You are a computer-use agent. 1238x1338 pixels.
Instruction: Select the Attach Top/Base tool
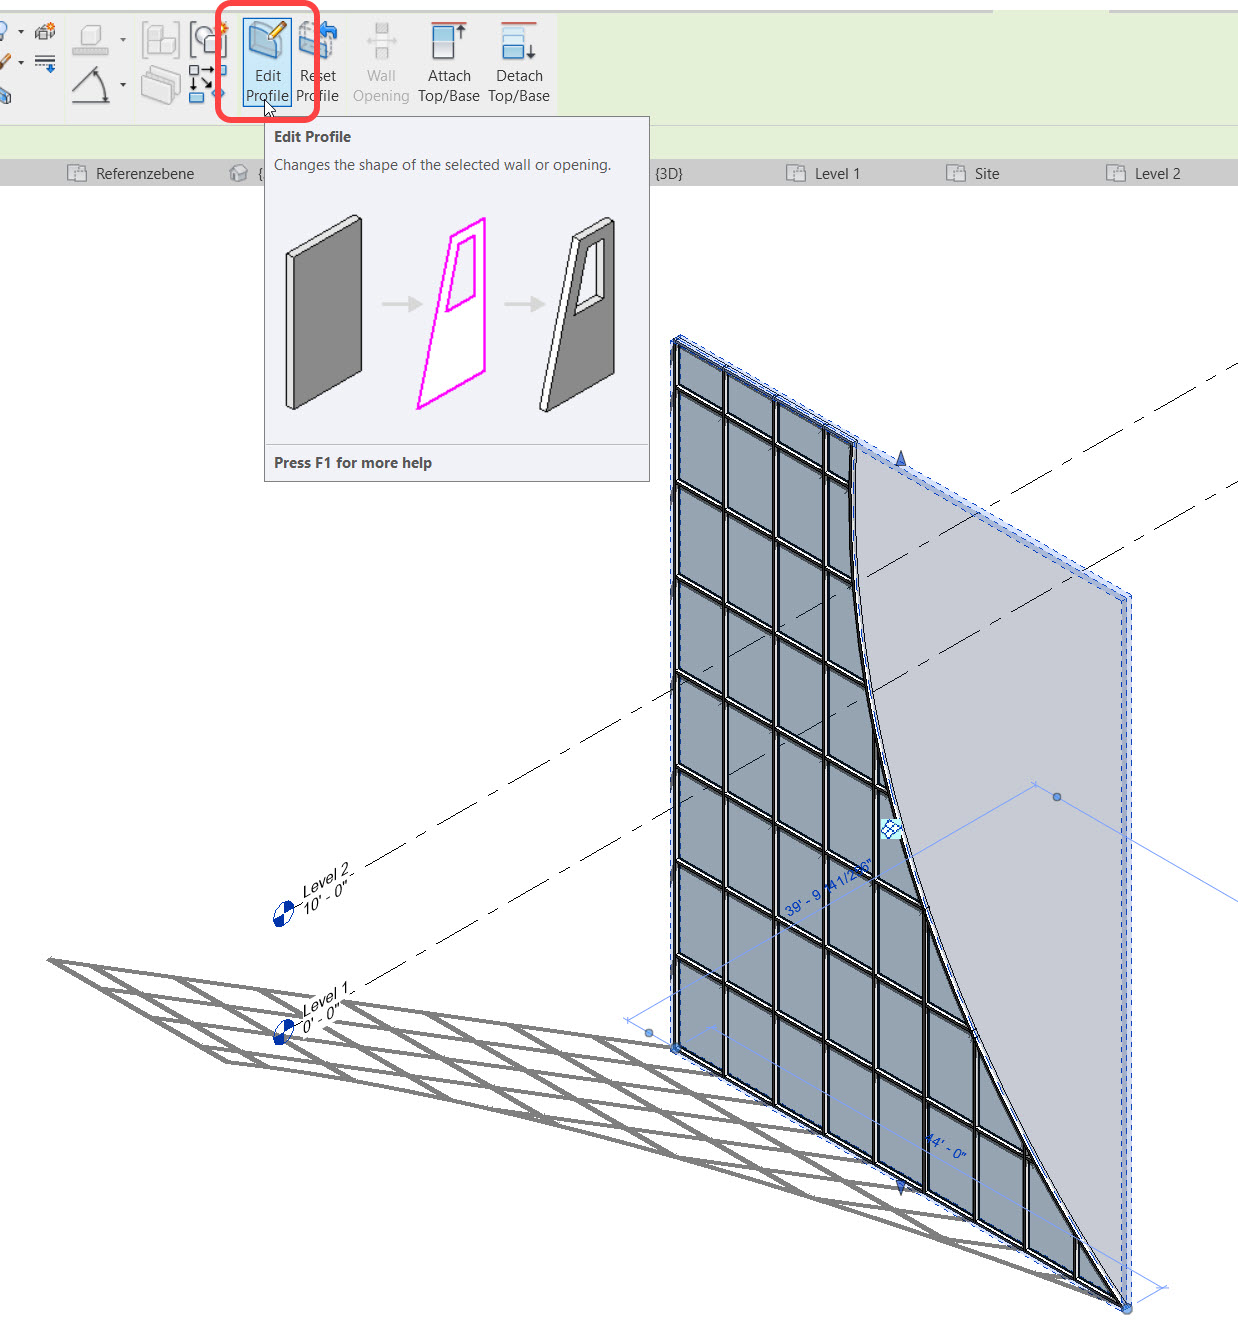448,62
